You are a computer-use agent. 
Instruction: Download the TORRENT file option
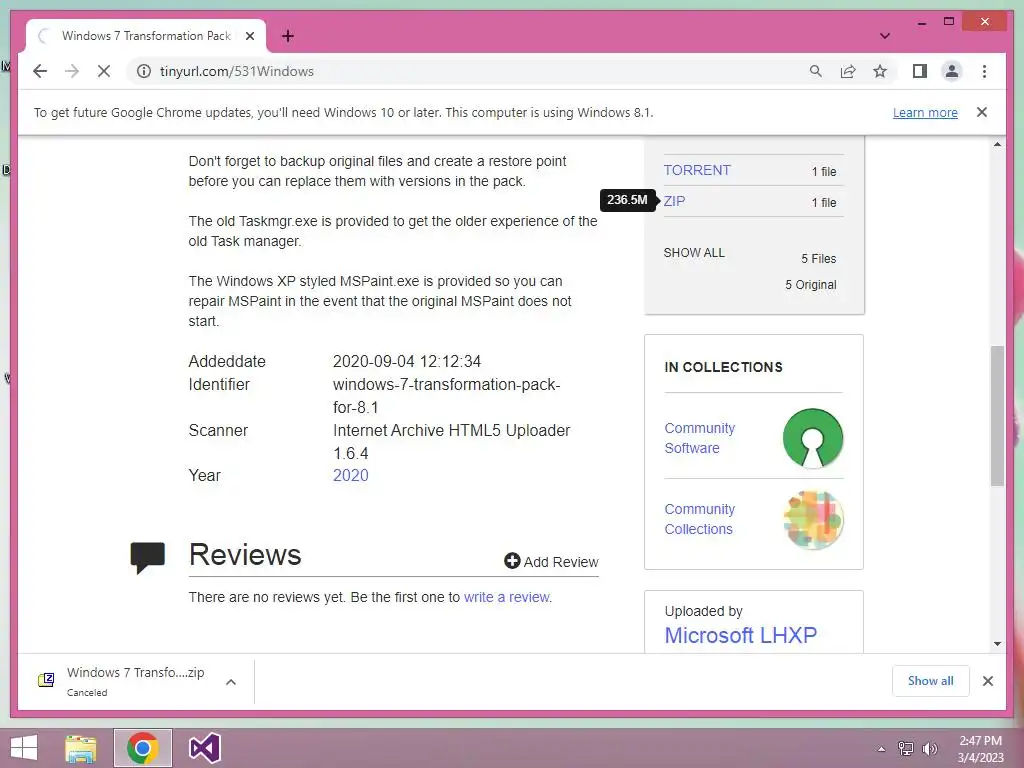coord(697,170)
